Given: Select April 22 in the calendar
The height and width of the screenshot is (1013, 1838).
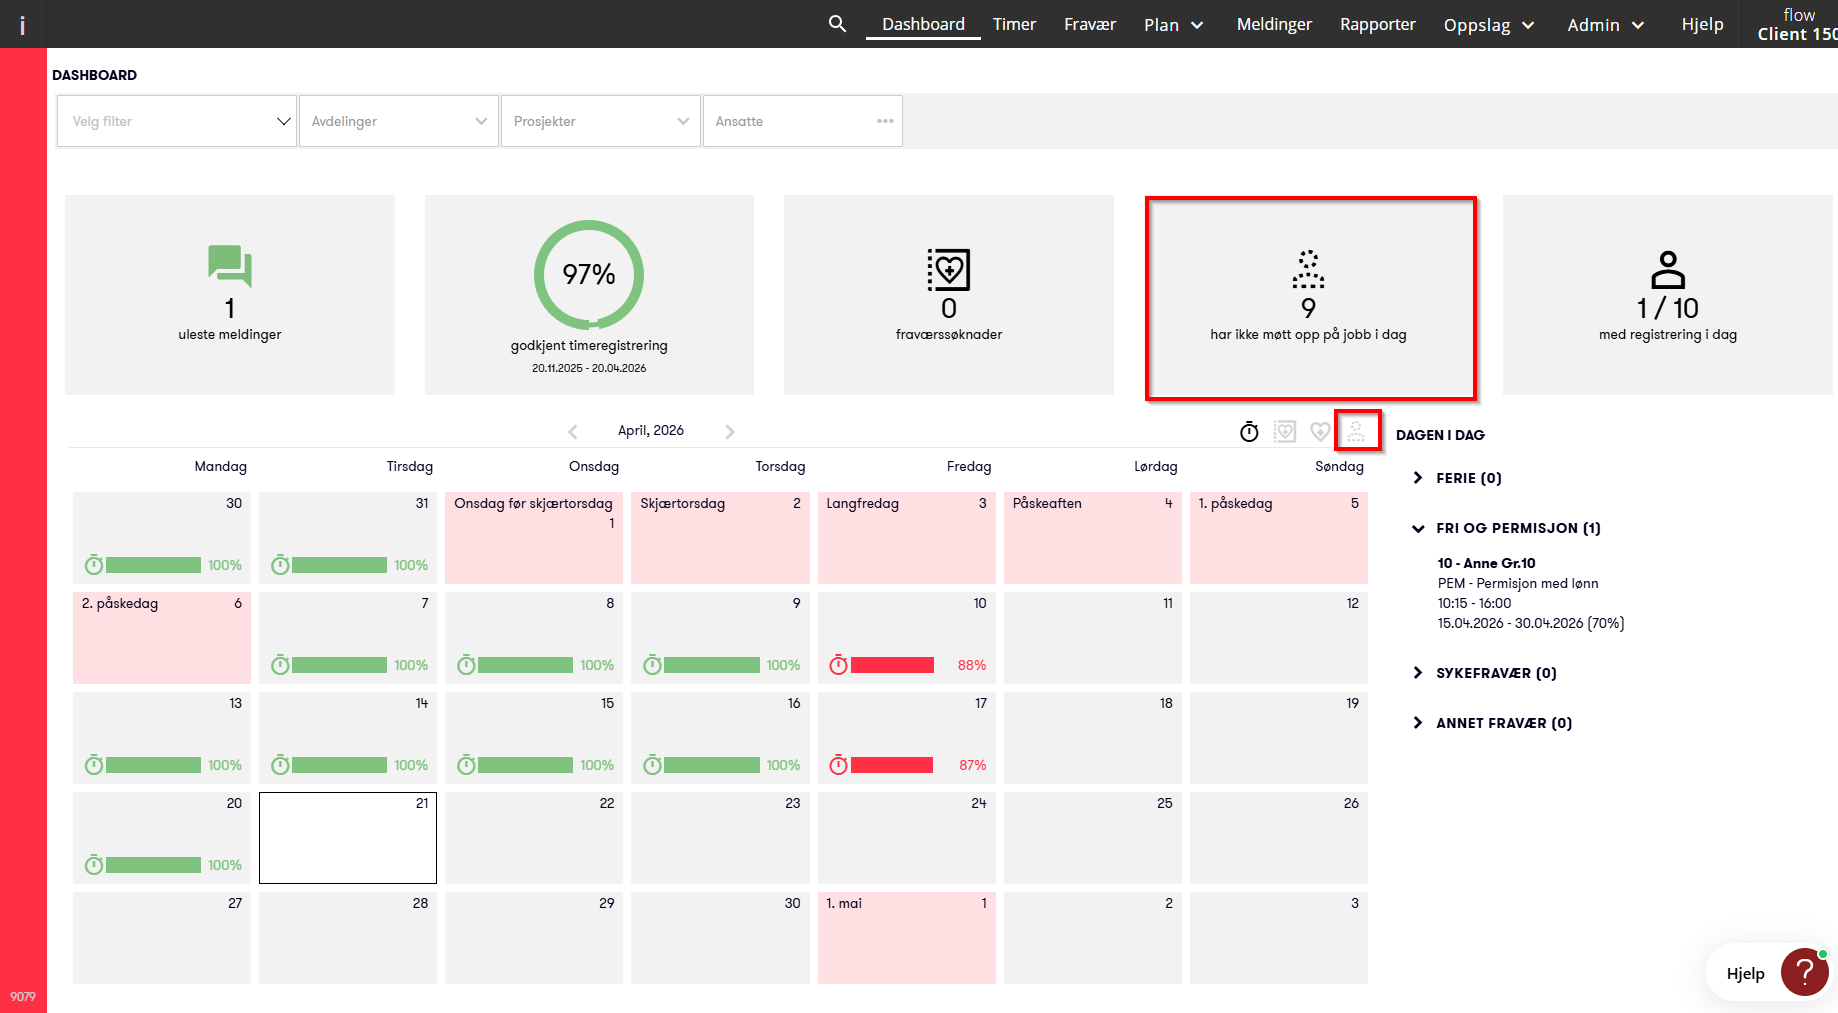Looking at the screenshot, I should tap(533, 838).
